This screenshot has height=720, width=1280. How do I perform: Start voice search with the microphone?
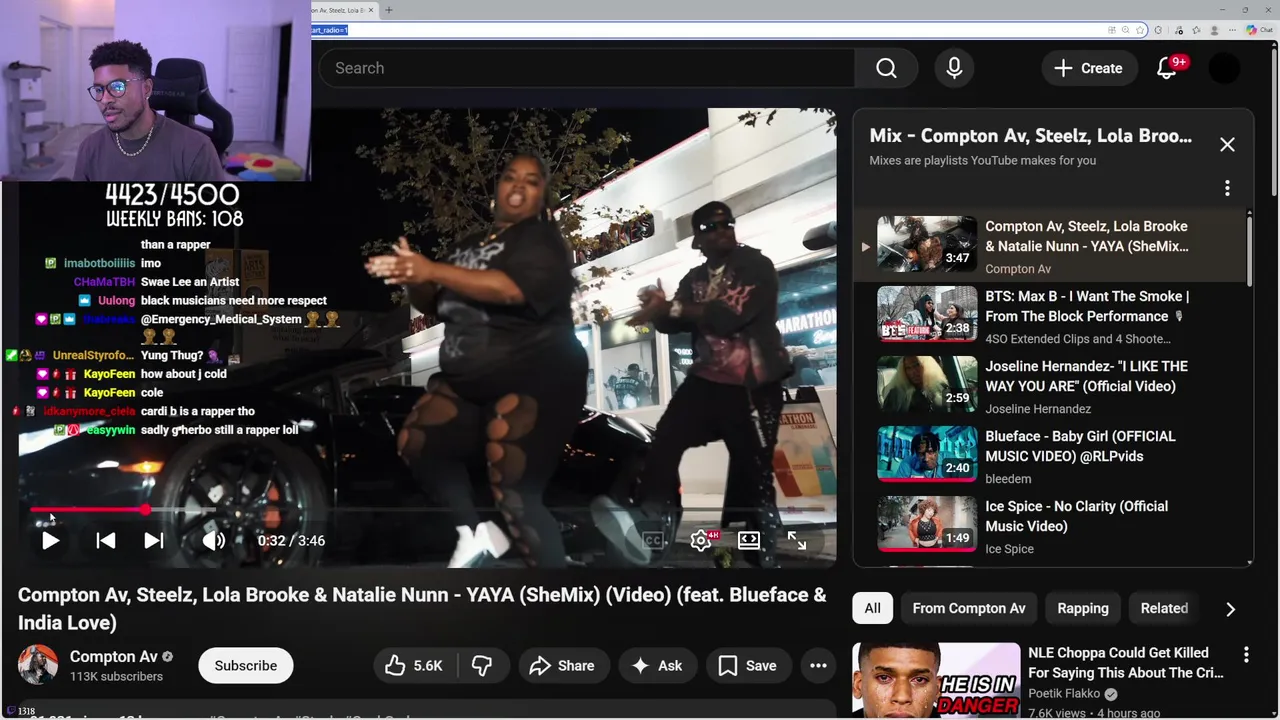point(954,68)
